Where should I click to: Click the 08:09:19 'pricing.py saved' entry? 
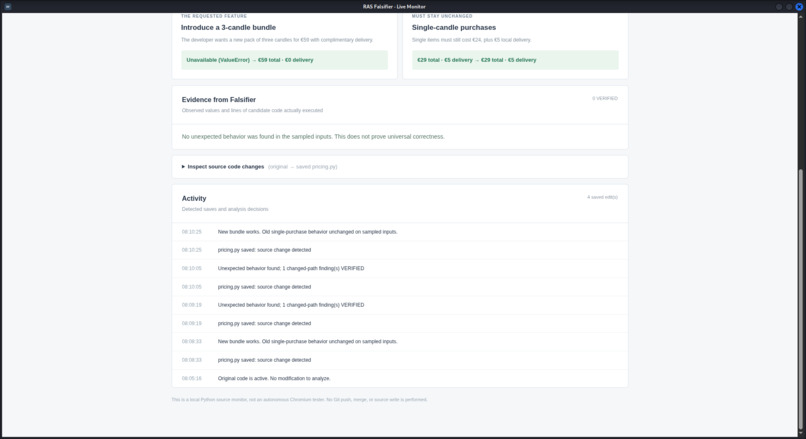coord(400,323)
